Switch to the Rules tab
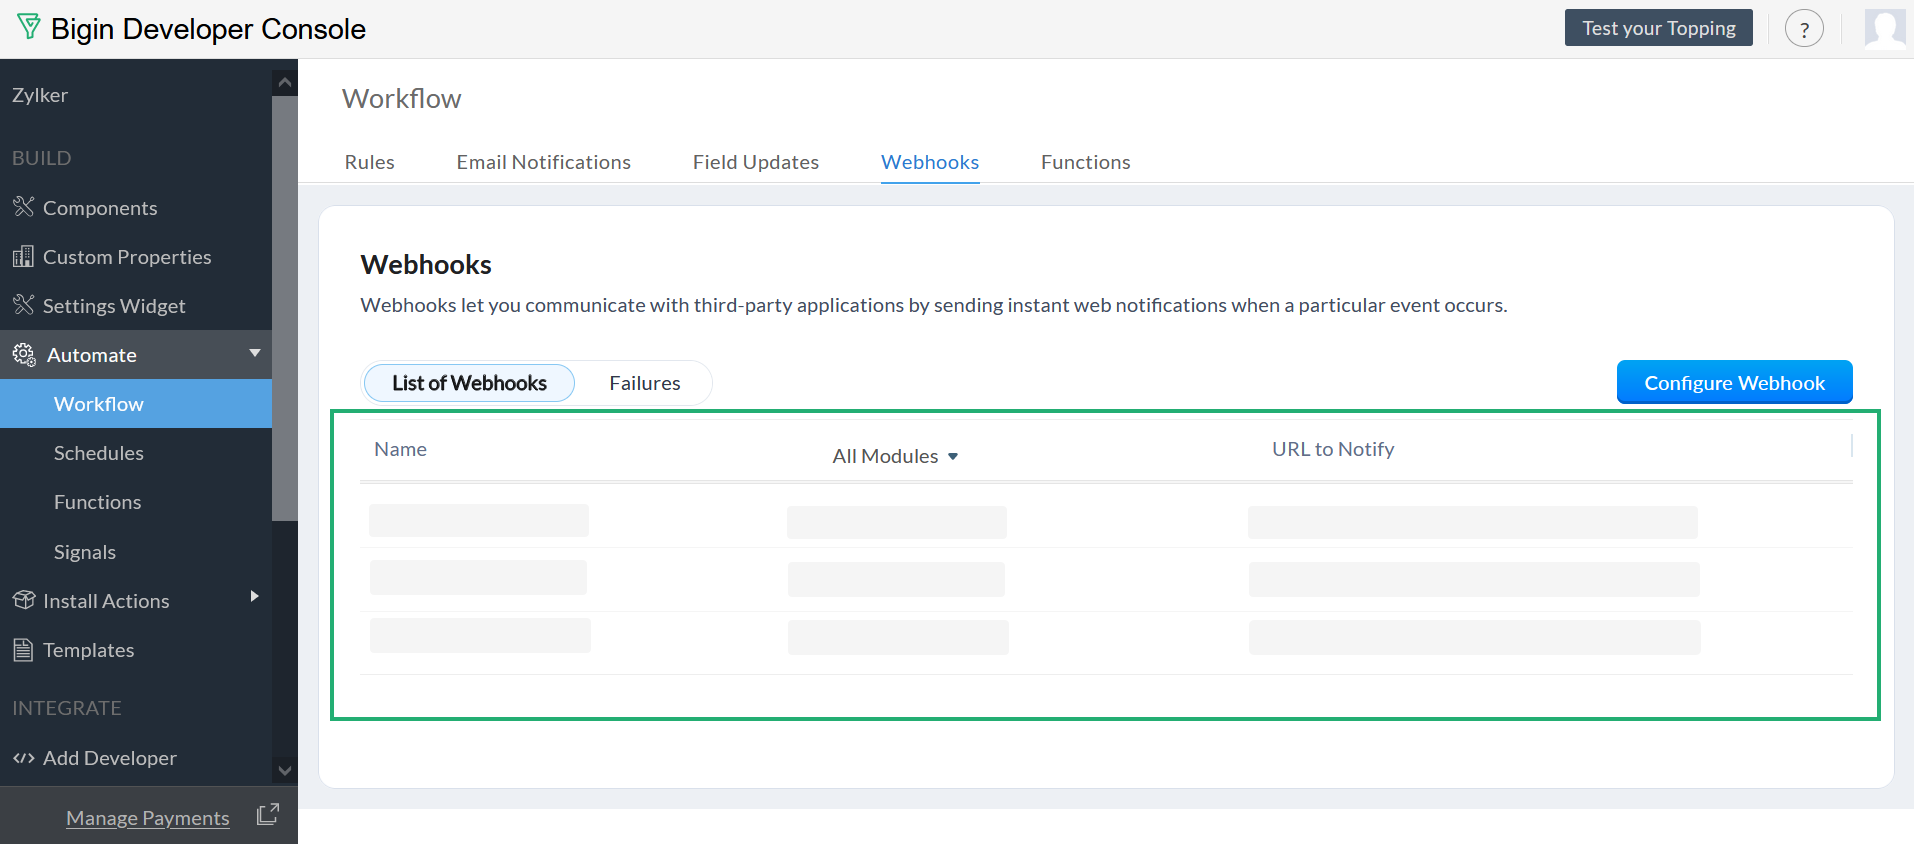The height and width of the screenshot is (844, 1914). pyautogui.click(x=369, y=162)
